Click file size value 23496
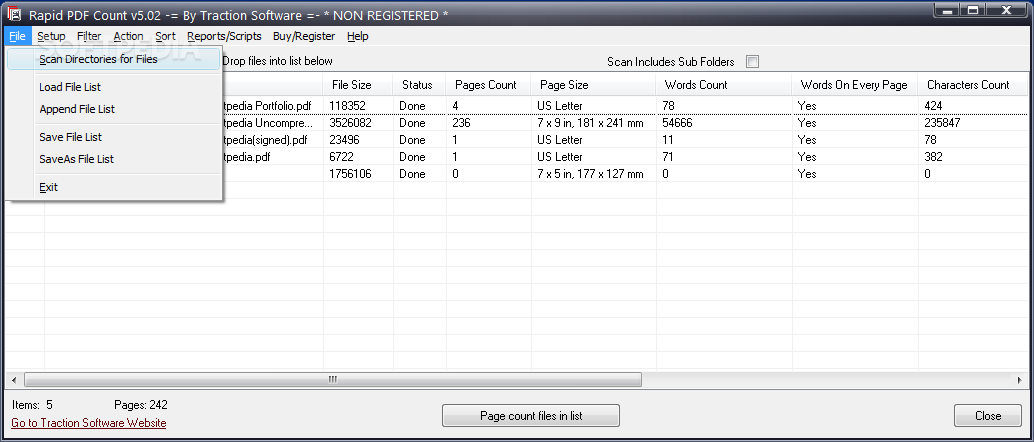Image resolution: width=1034 pixels, height=442 pixels. pyautogui.click(x=345, y=140)
